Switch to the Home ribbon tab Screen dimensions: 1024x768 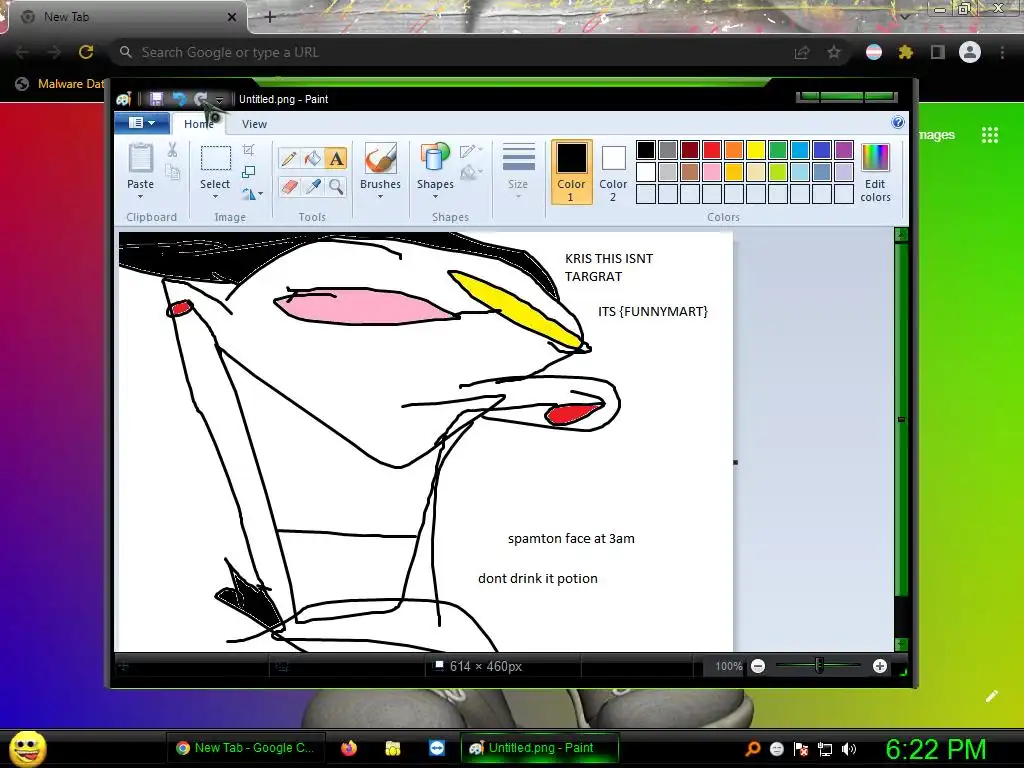tap(199, 123)
